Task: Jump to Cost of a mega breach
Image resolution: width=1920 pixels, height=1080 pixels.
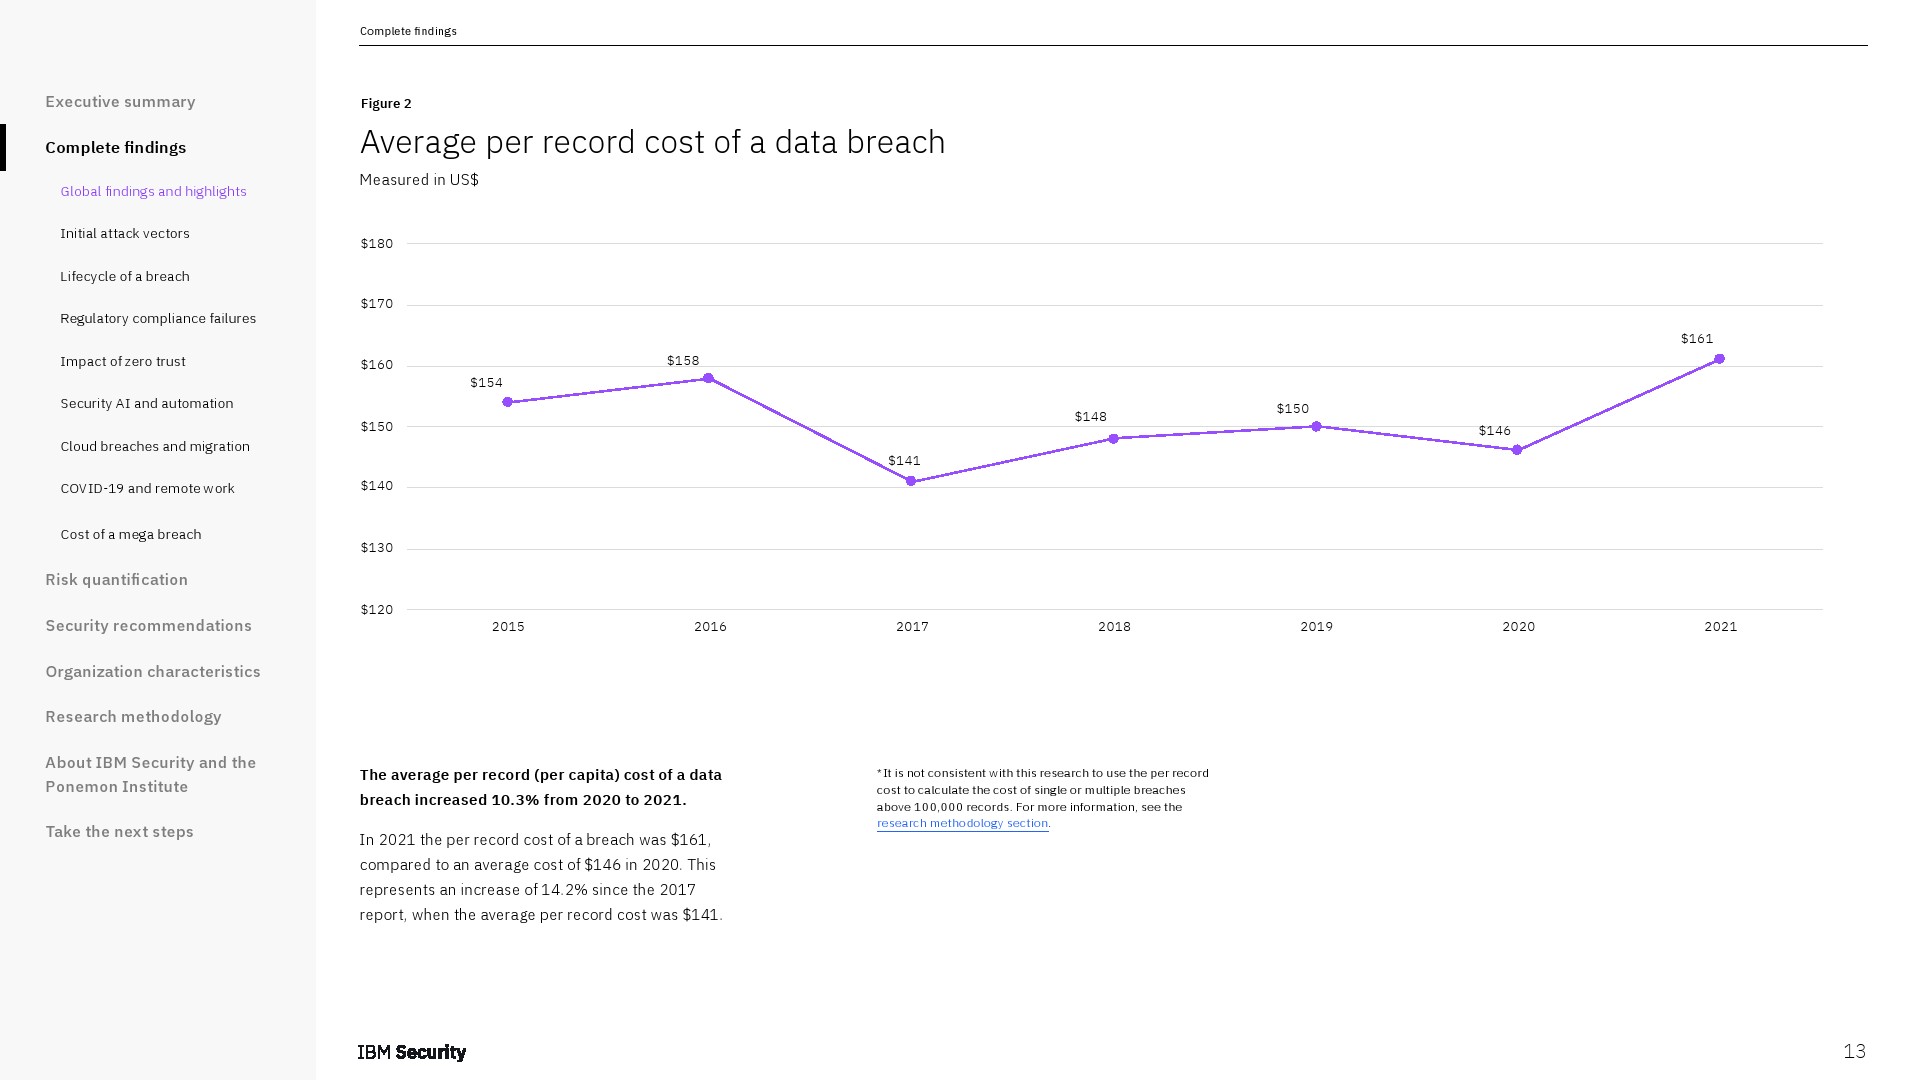Action: (x=131, y=535)
